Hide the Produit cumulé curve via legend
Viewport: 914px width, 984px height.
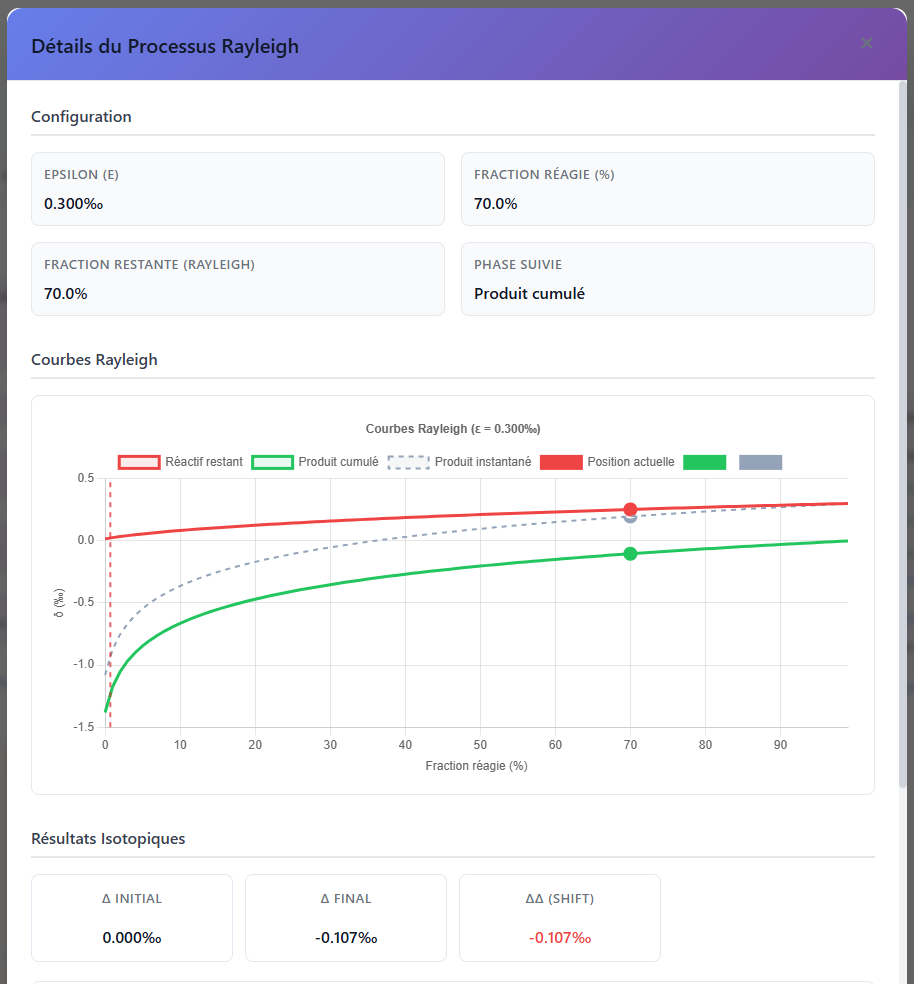coord(315,462)
